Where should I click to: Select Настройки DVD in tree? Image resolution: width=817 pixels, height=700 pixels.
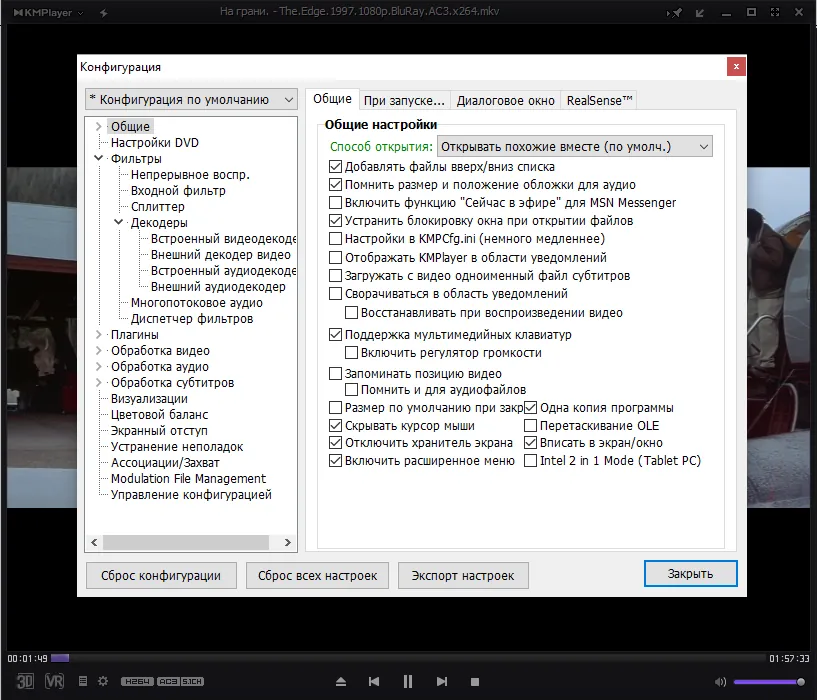(155, 142)
